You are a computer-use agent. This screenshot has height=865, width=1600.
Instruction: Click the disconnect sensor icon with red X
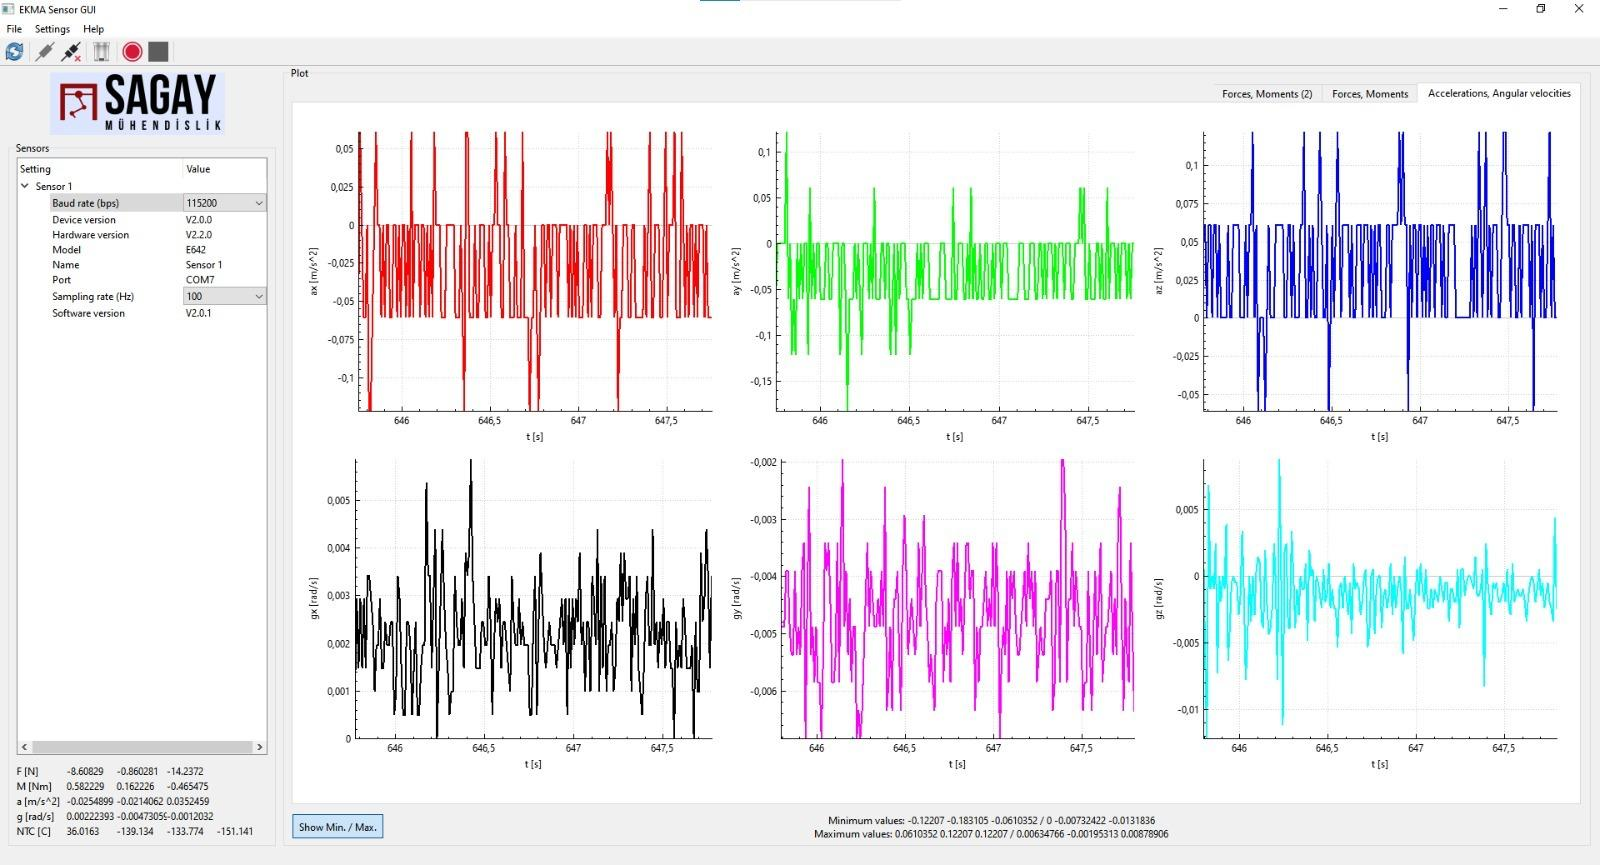(x=71, y=52)
